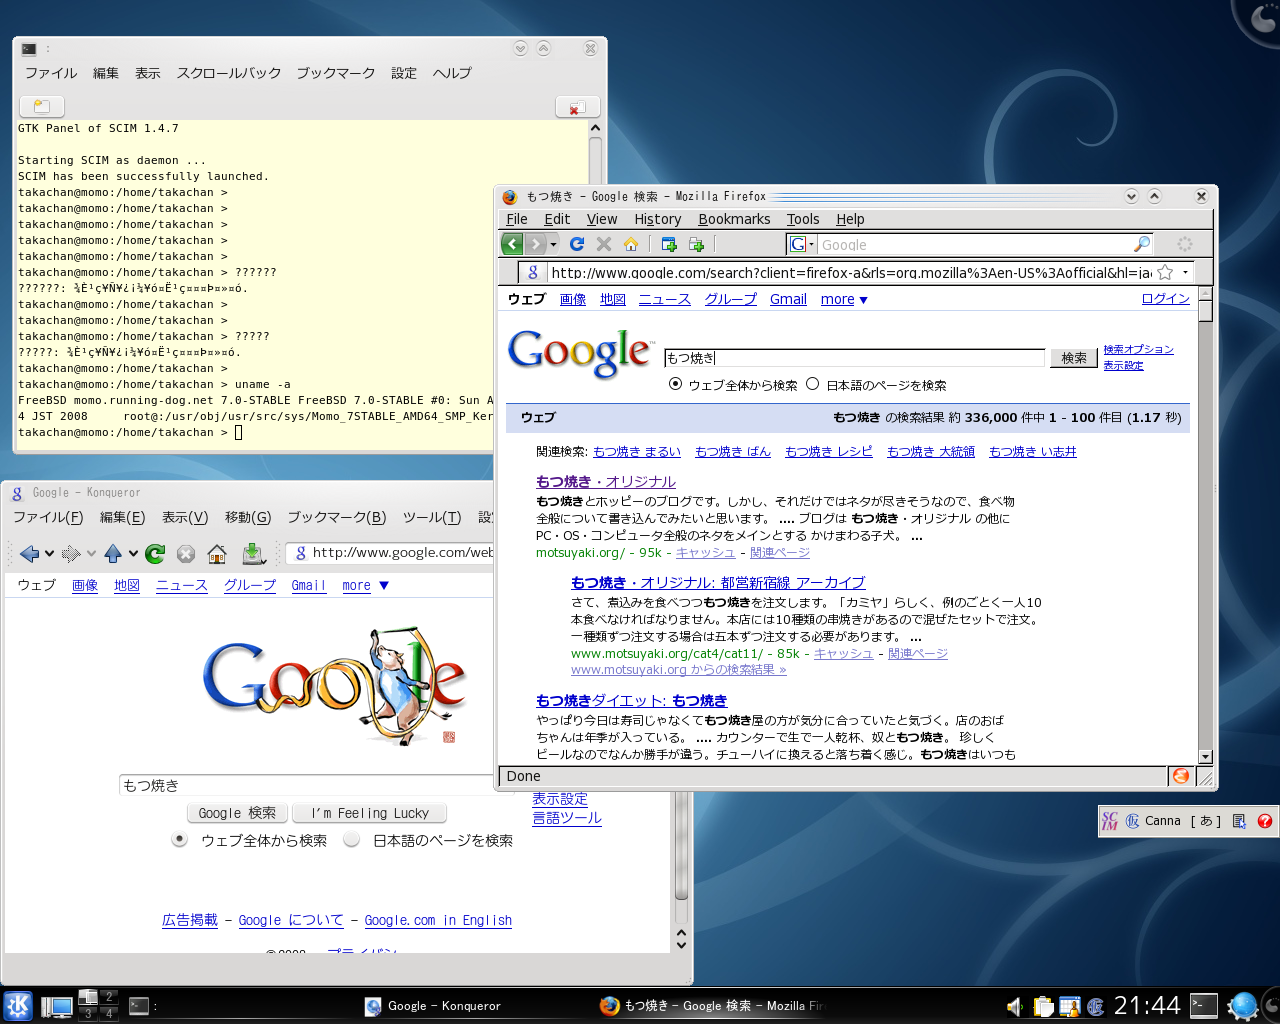This screenshot has width=1280, height=1024.
Task: Open Konqueror back history dropdown arrow
Action: tap(49, 553)
